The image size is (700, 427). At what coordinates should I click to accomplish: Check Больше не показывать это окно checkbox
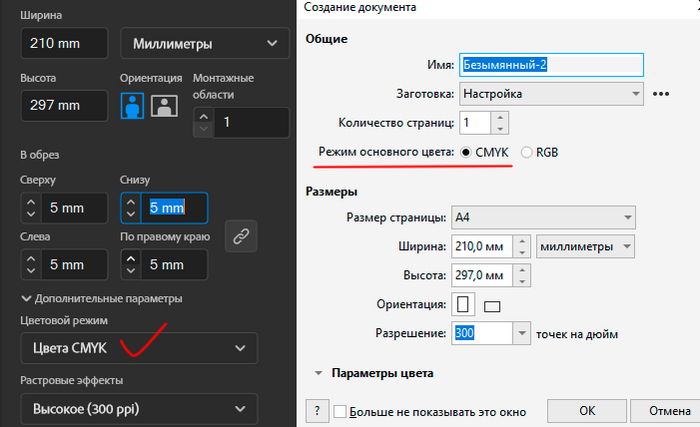point(340,411)
